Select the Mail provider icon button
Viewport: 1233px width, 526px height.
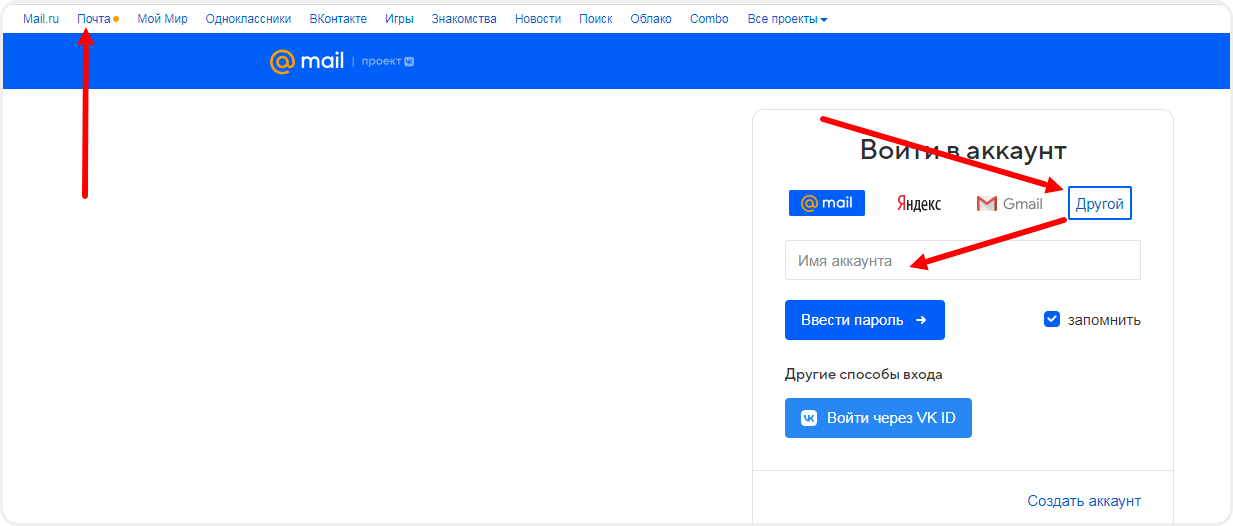[x=826, y=203]
